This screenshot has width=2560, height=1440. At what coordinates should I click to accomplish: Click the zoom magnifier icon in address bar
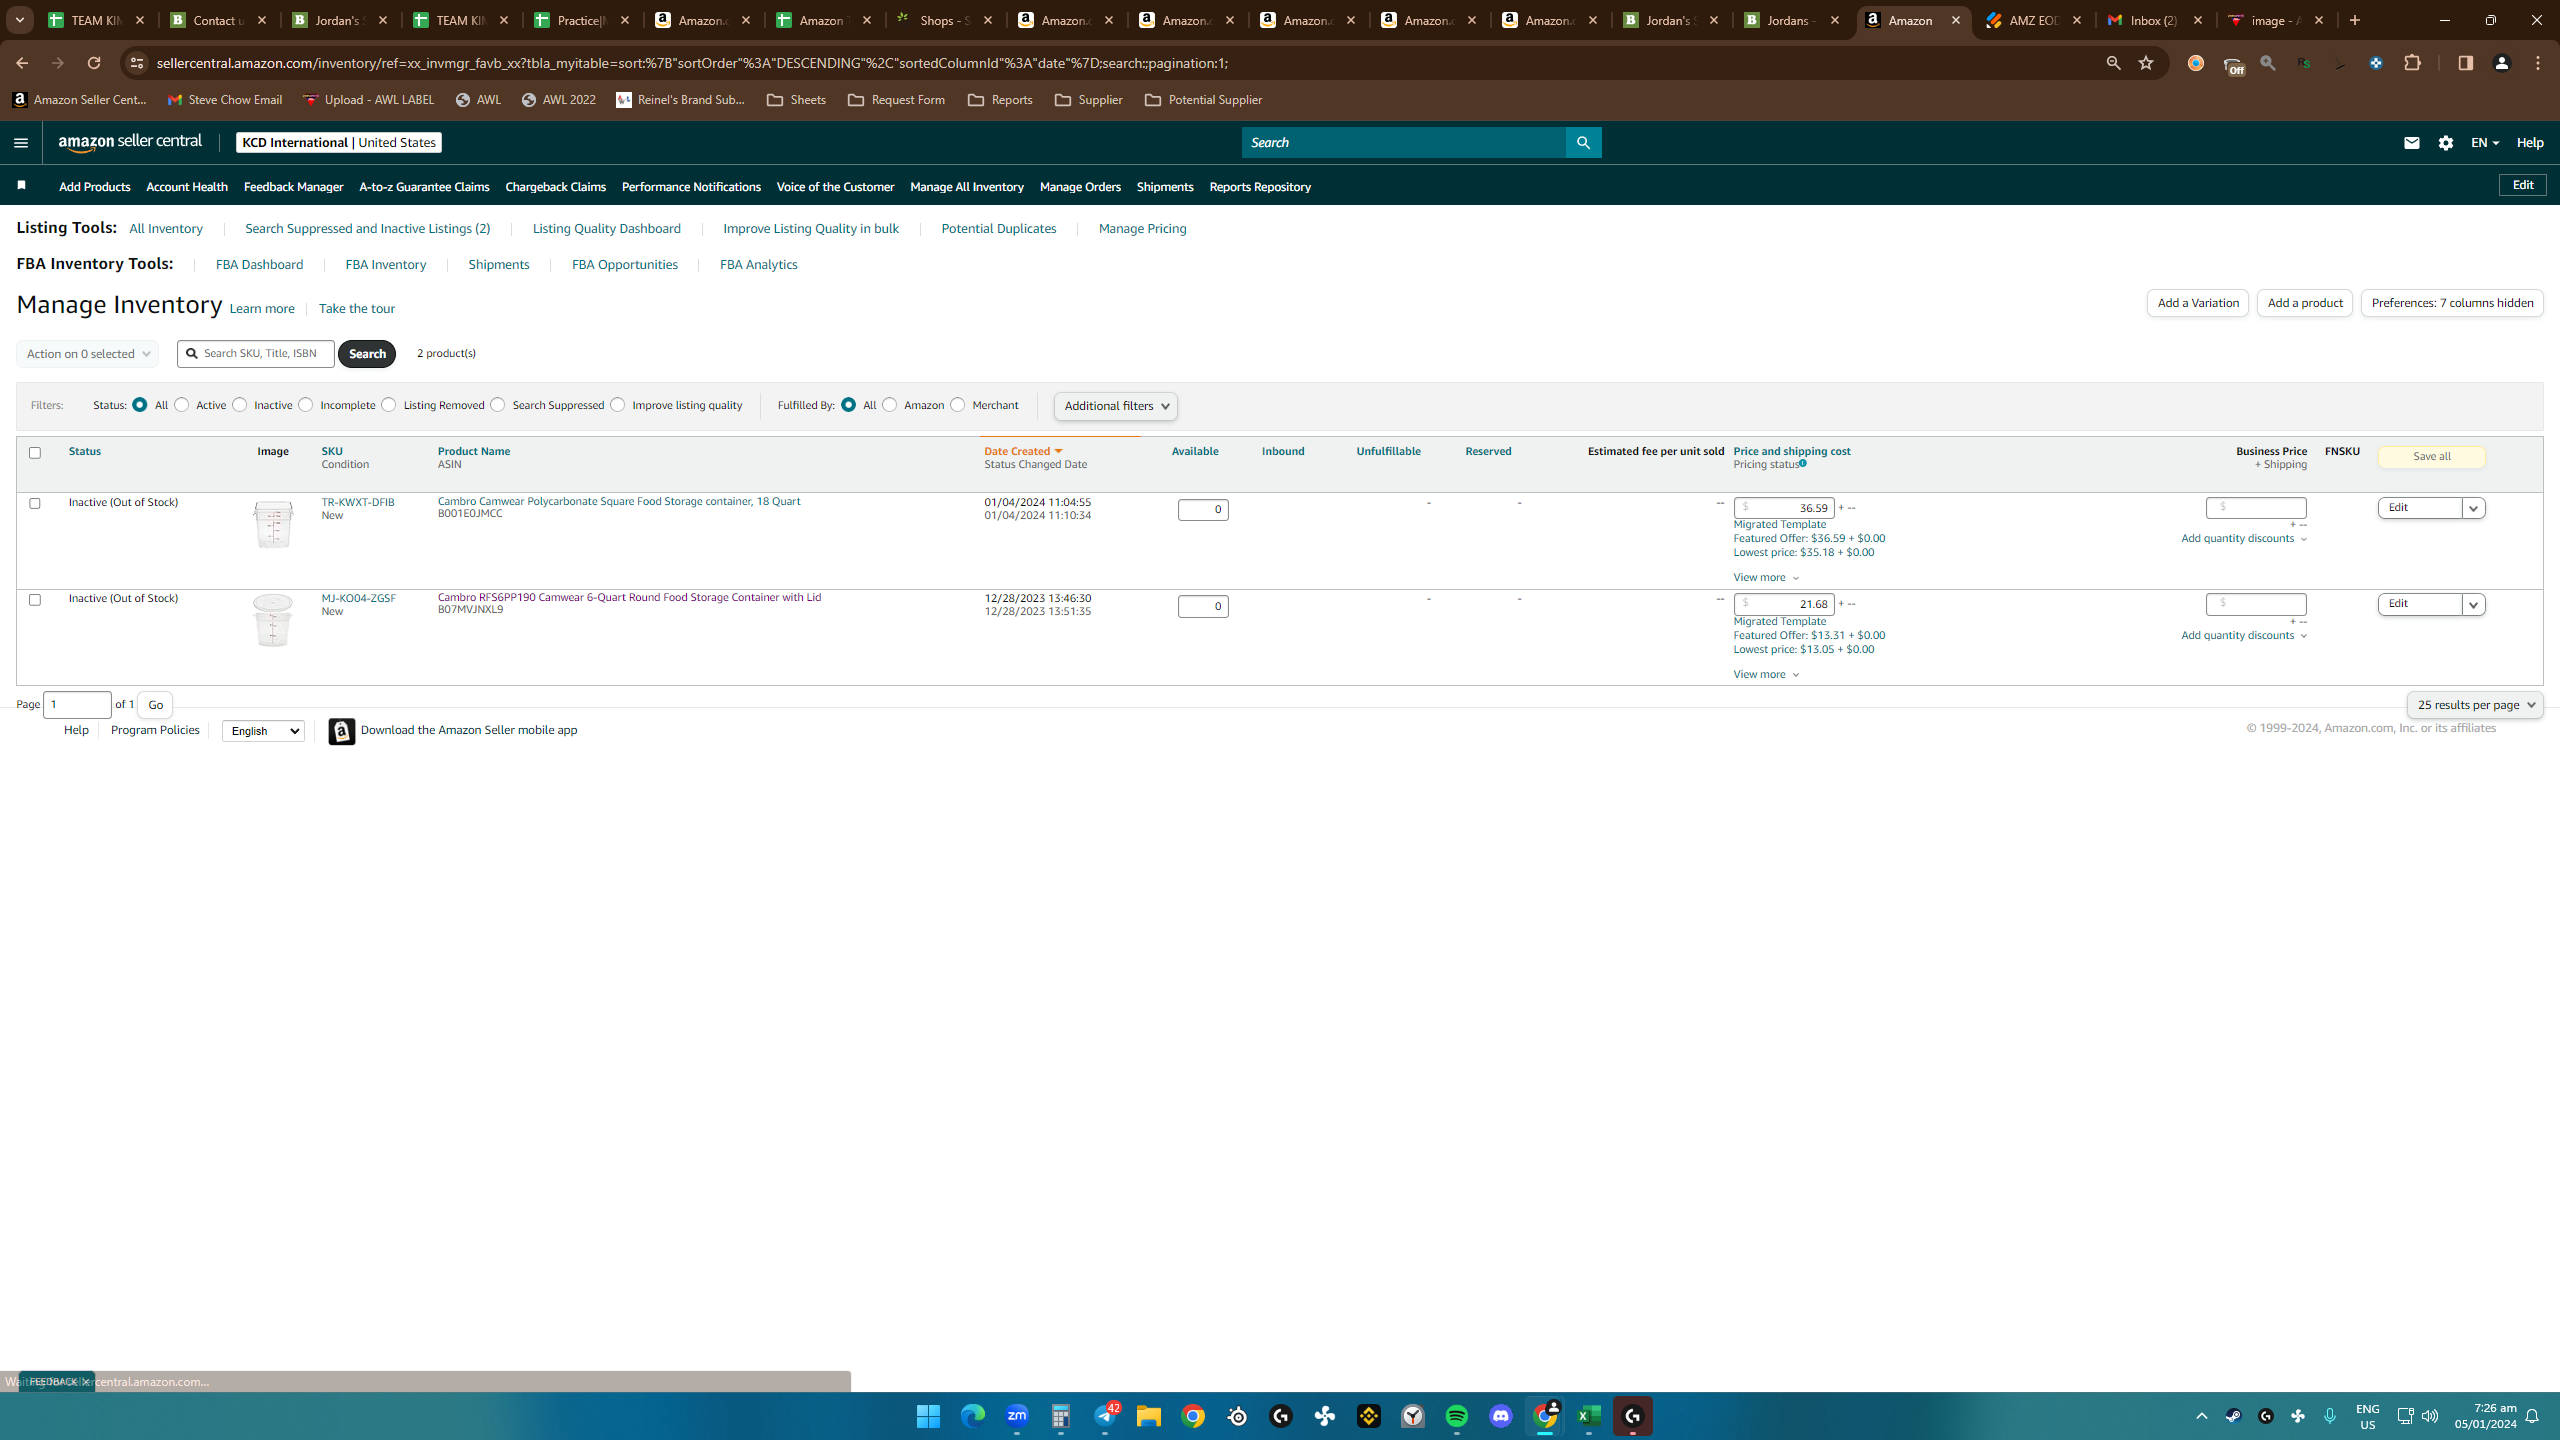tap(2113, 63)
